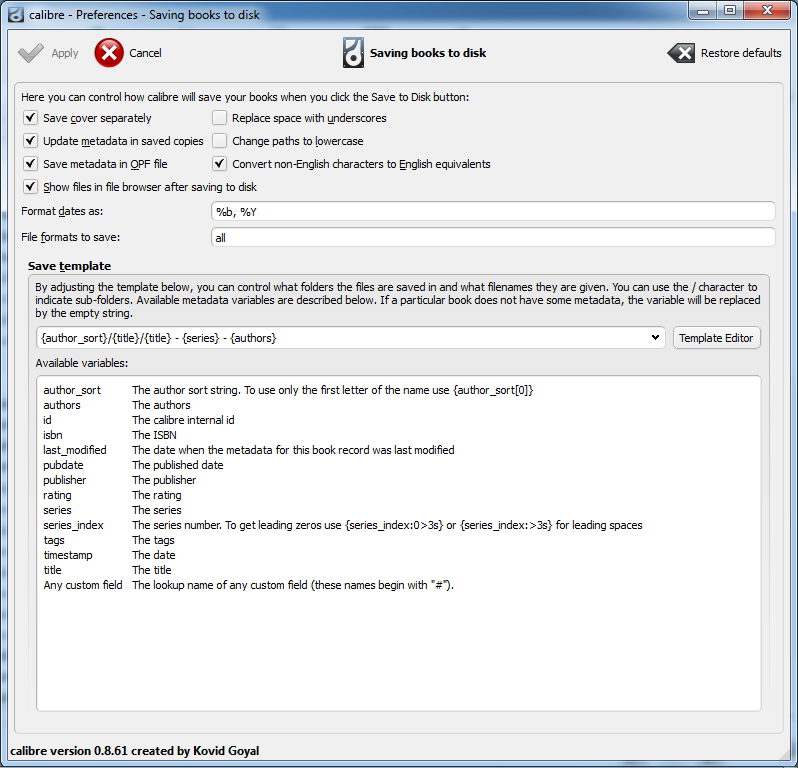The width and height of the screenshot is (798, 768).
Task: Click the rating variable name
Action: coord(57,495)
